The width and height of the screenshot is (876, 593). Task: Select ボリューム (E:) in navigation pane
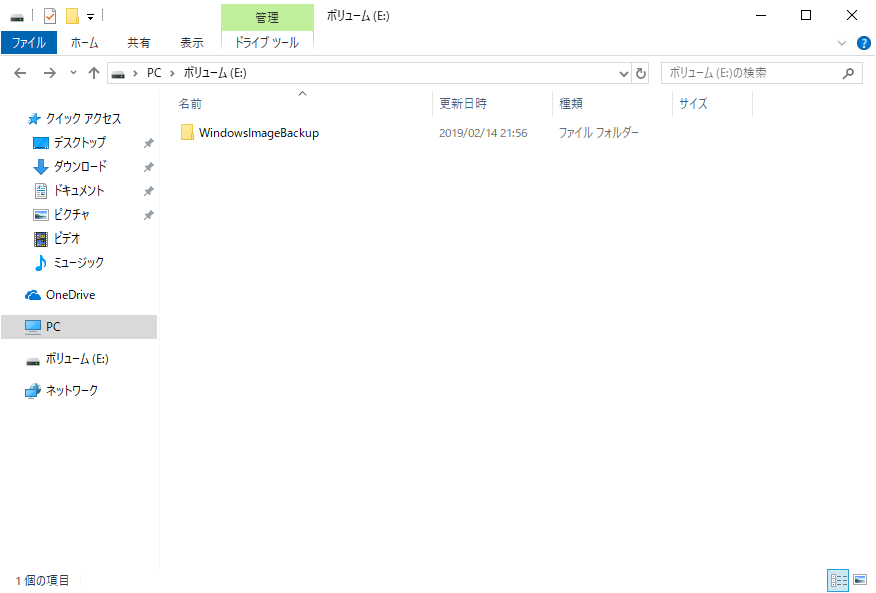coord(77,359)
